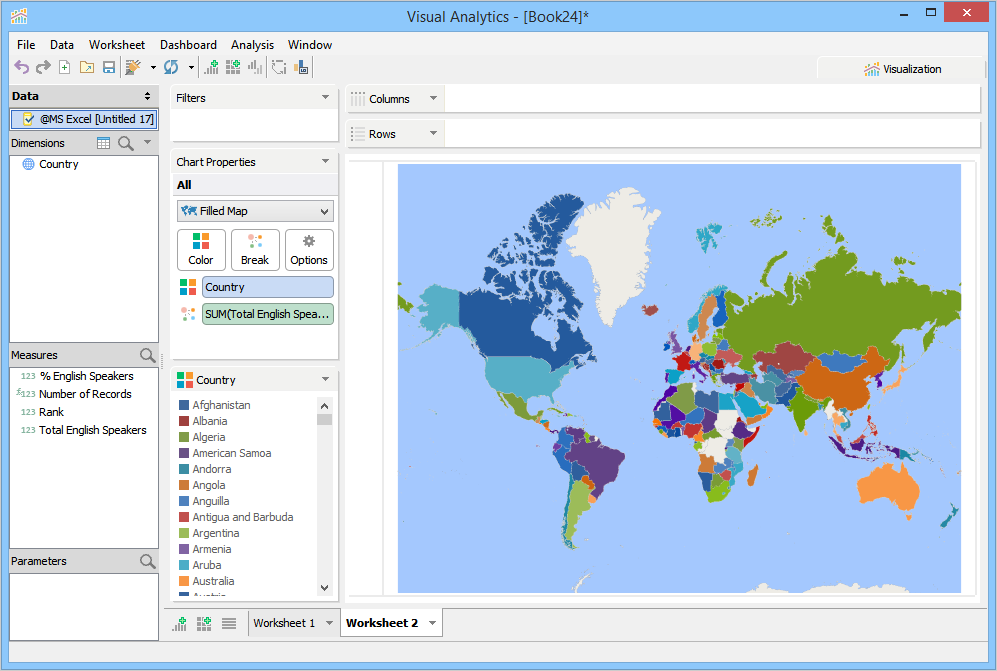997x671 pixels.
Task: Switch to Worksheet 1 tab
Action: point(284,623)
